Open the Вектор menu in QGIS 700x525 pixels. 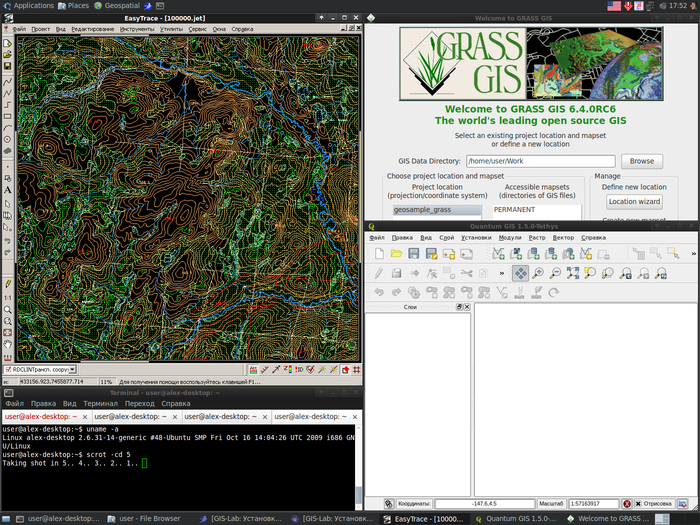click(x=564, y=238)
